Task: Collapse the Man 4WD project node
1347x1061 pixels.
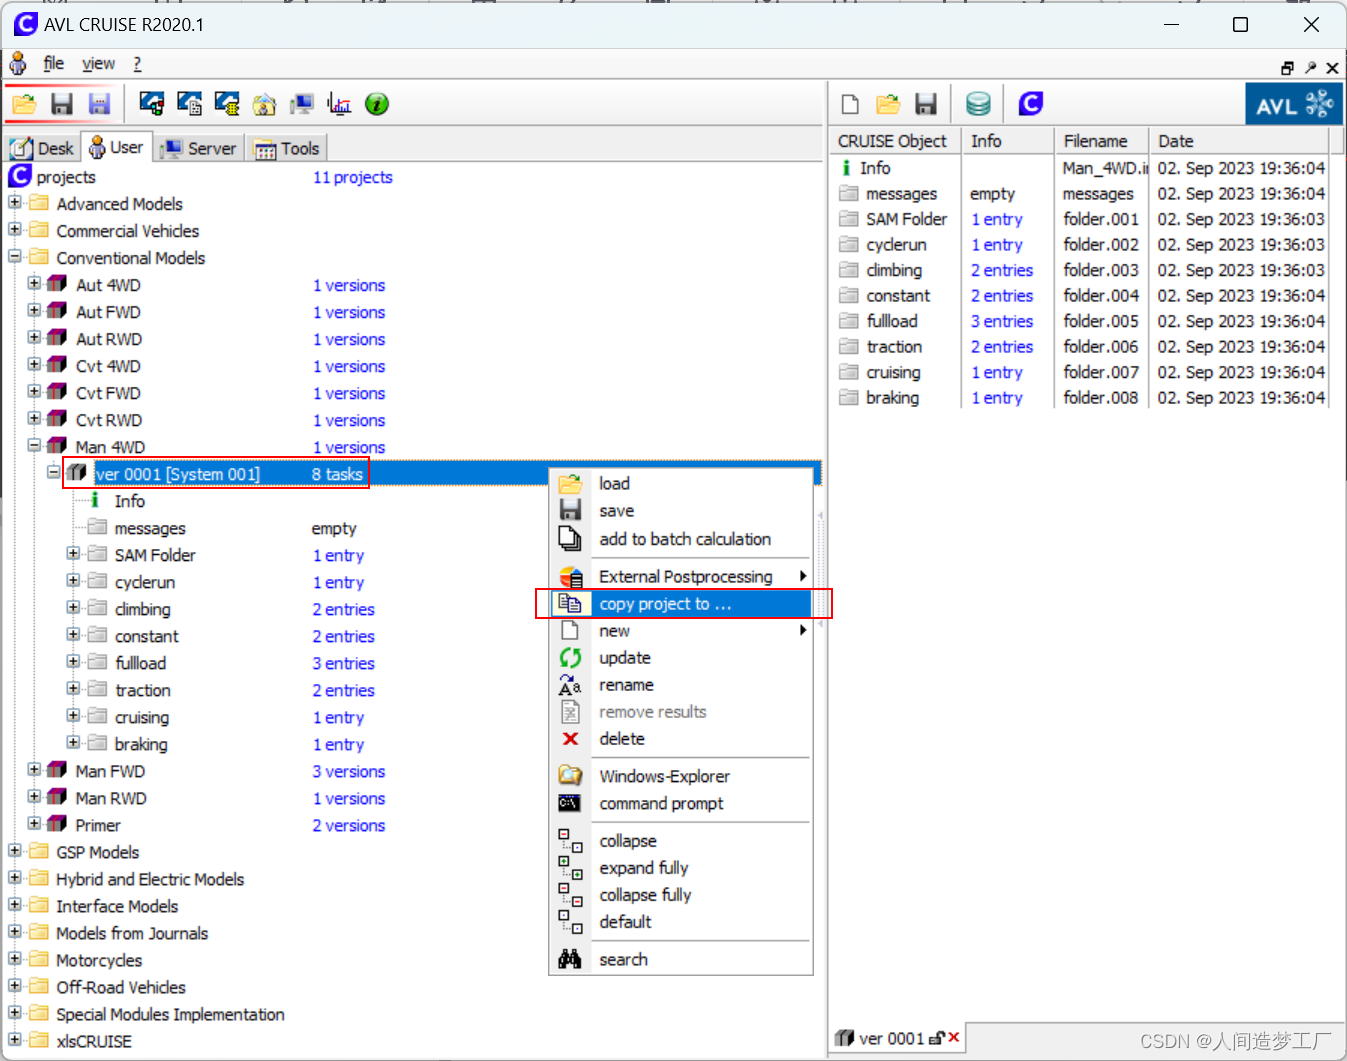Action: point(34,446)
